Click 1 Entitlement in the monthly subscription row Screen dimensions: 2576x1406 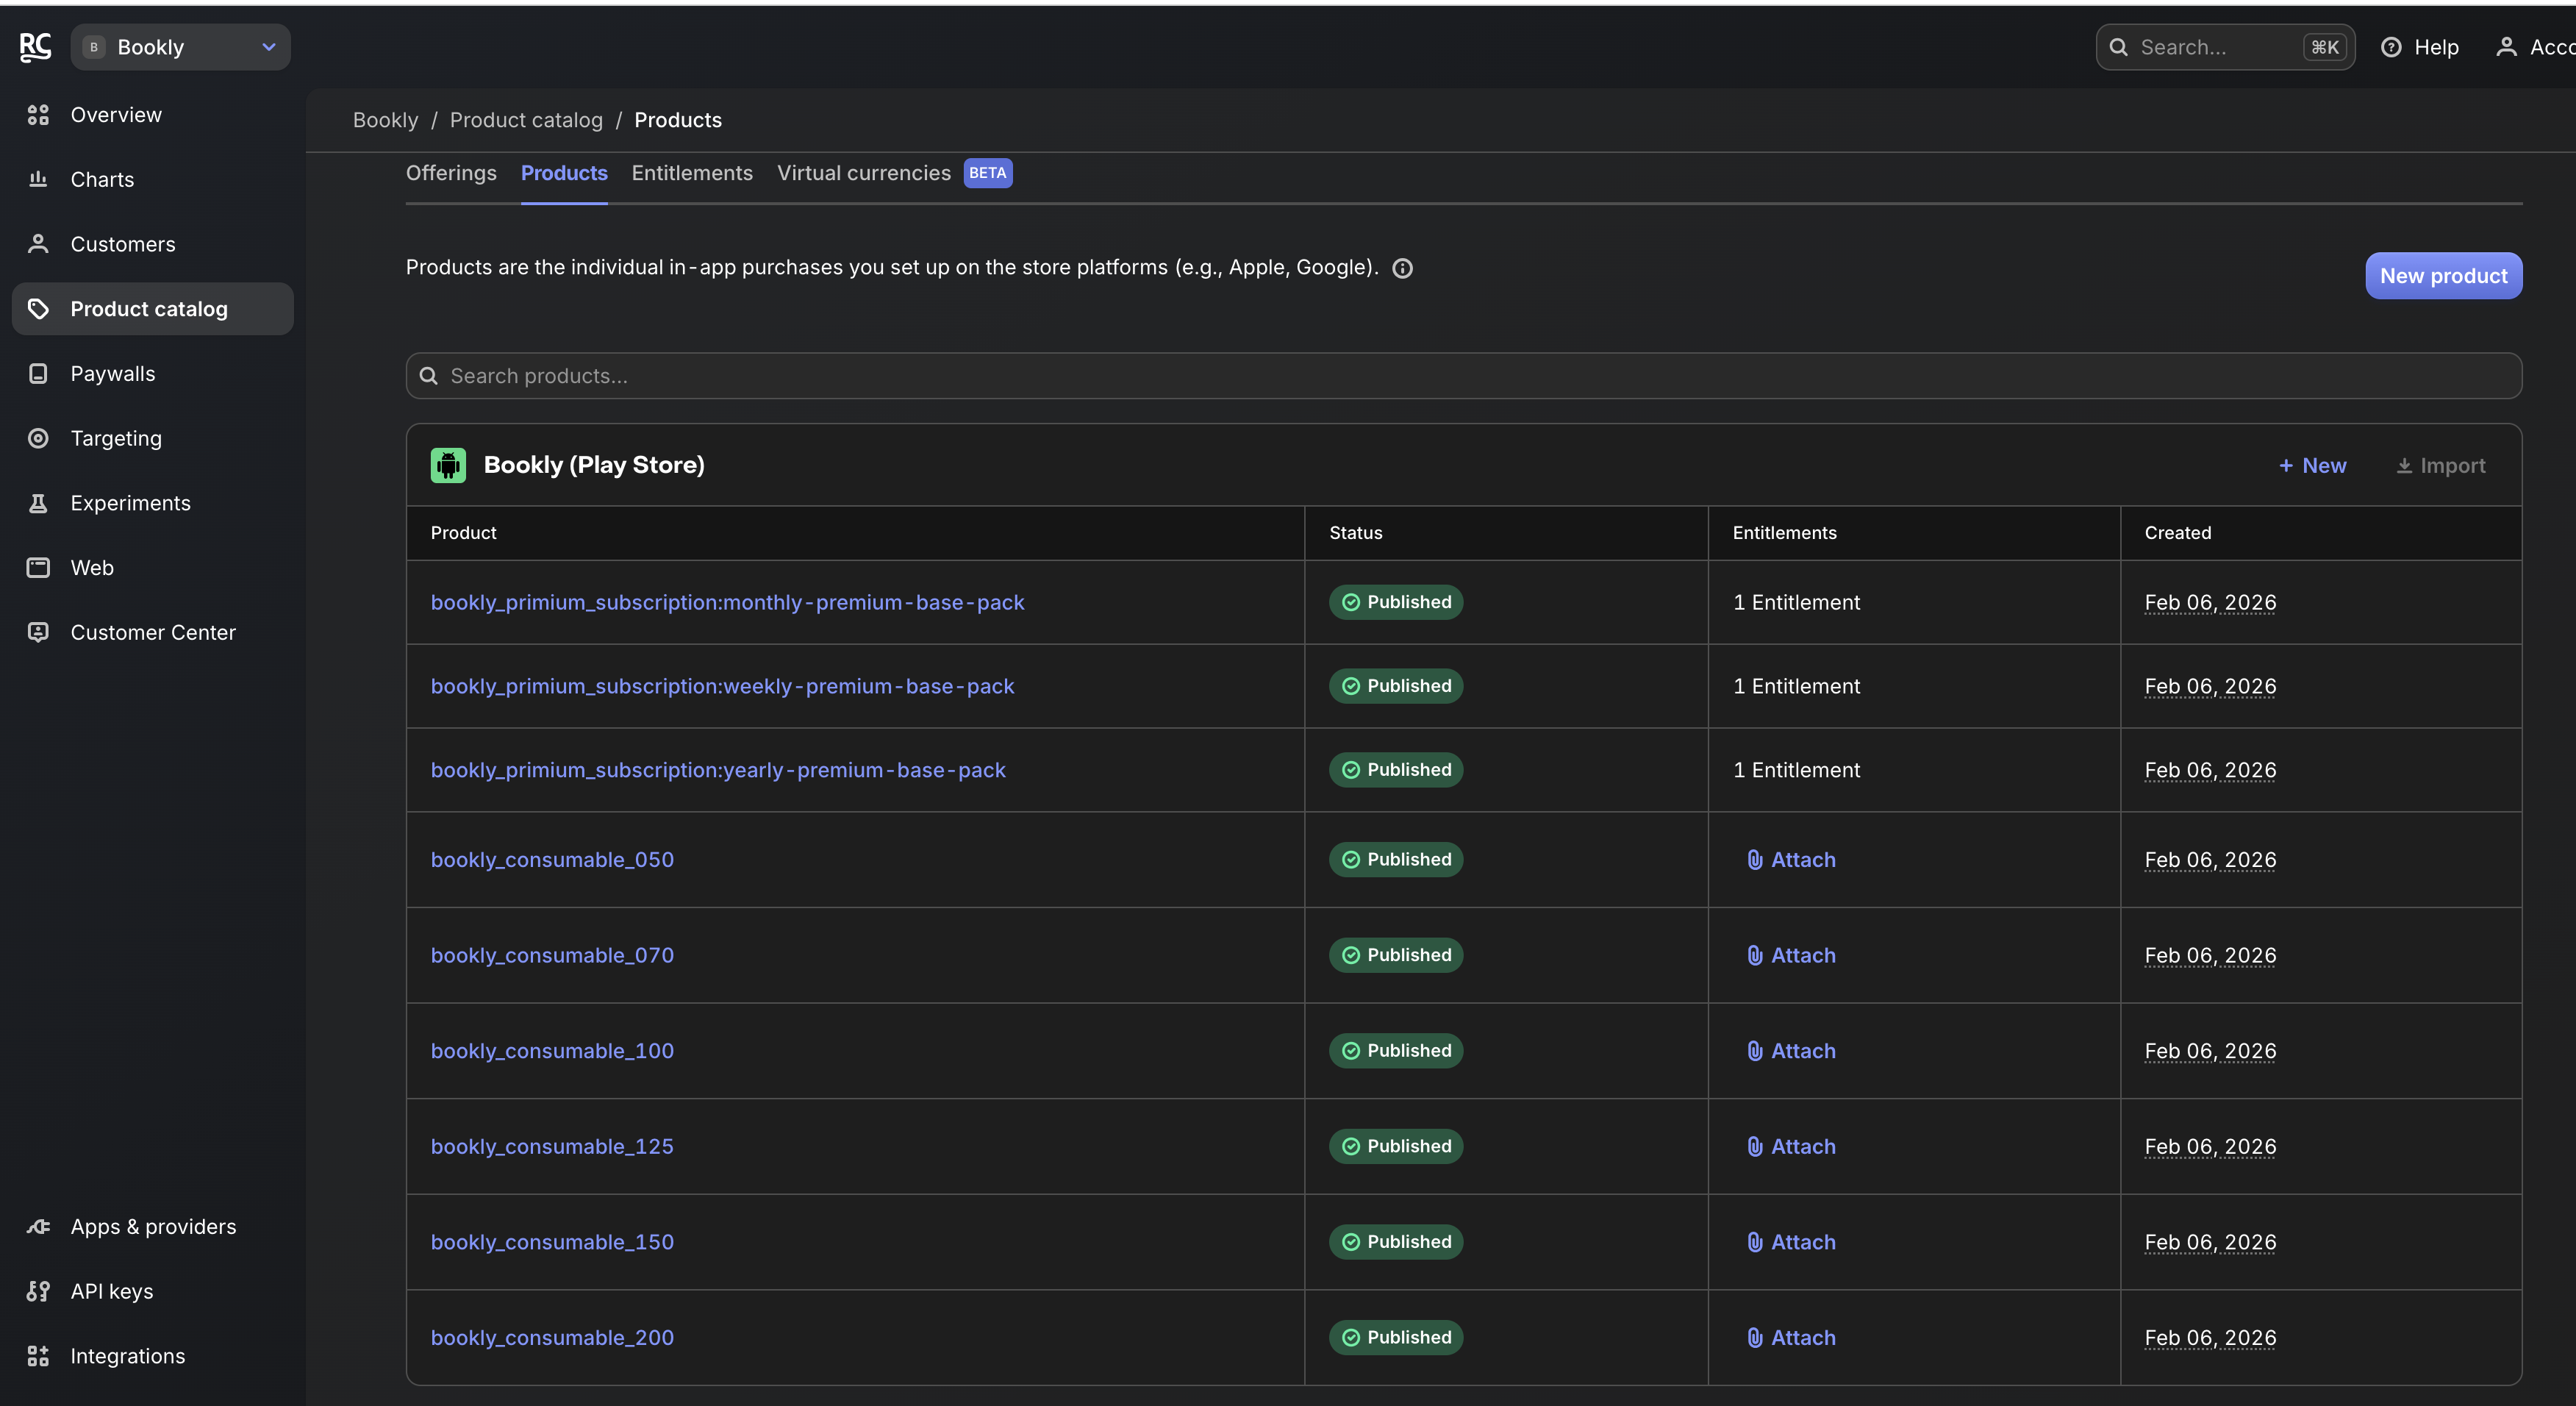(1796, 602)
